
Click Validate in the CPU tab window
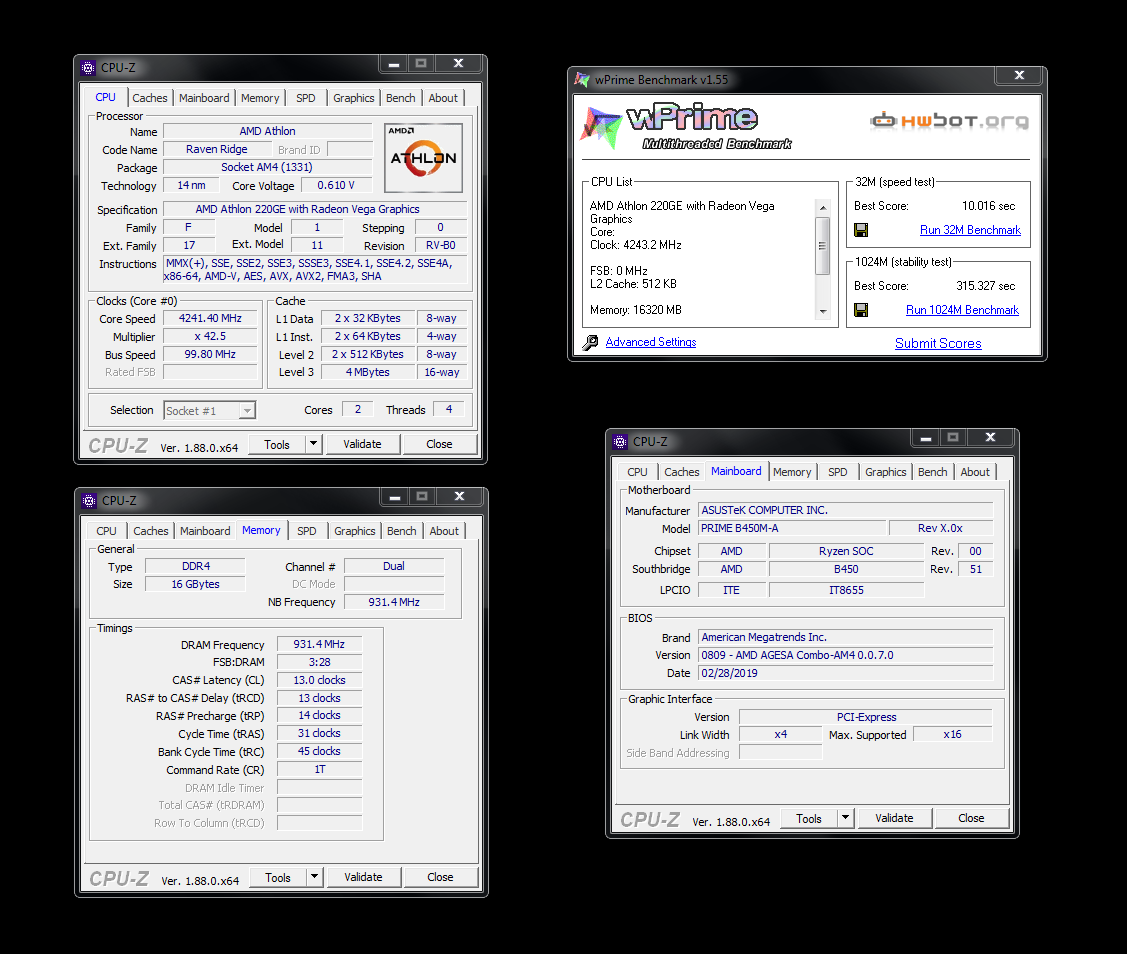click(x=362, y=444)
